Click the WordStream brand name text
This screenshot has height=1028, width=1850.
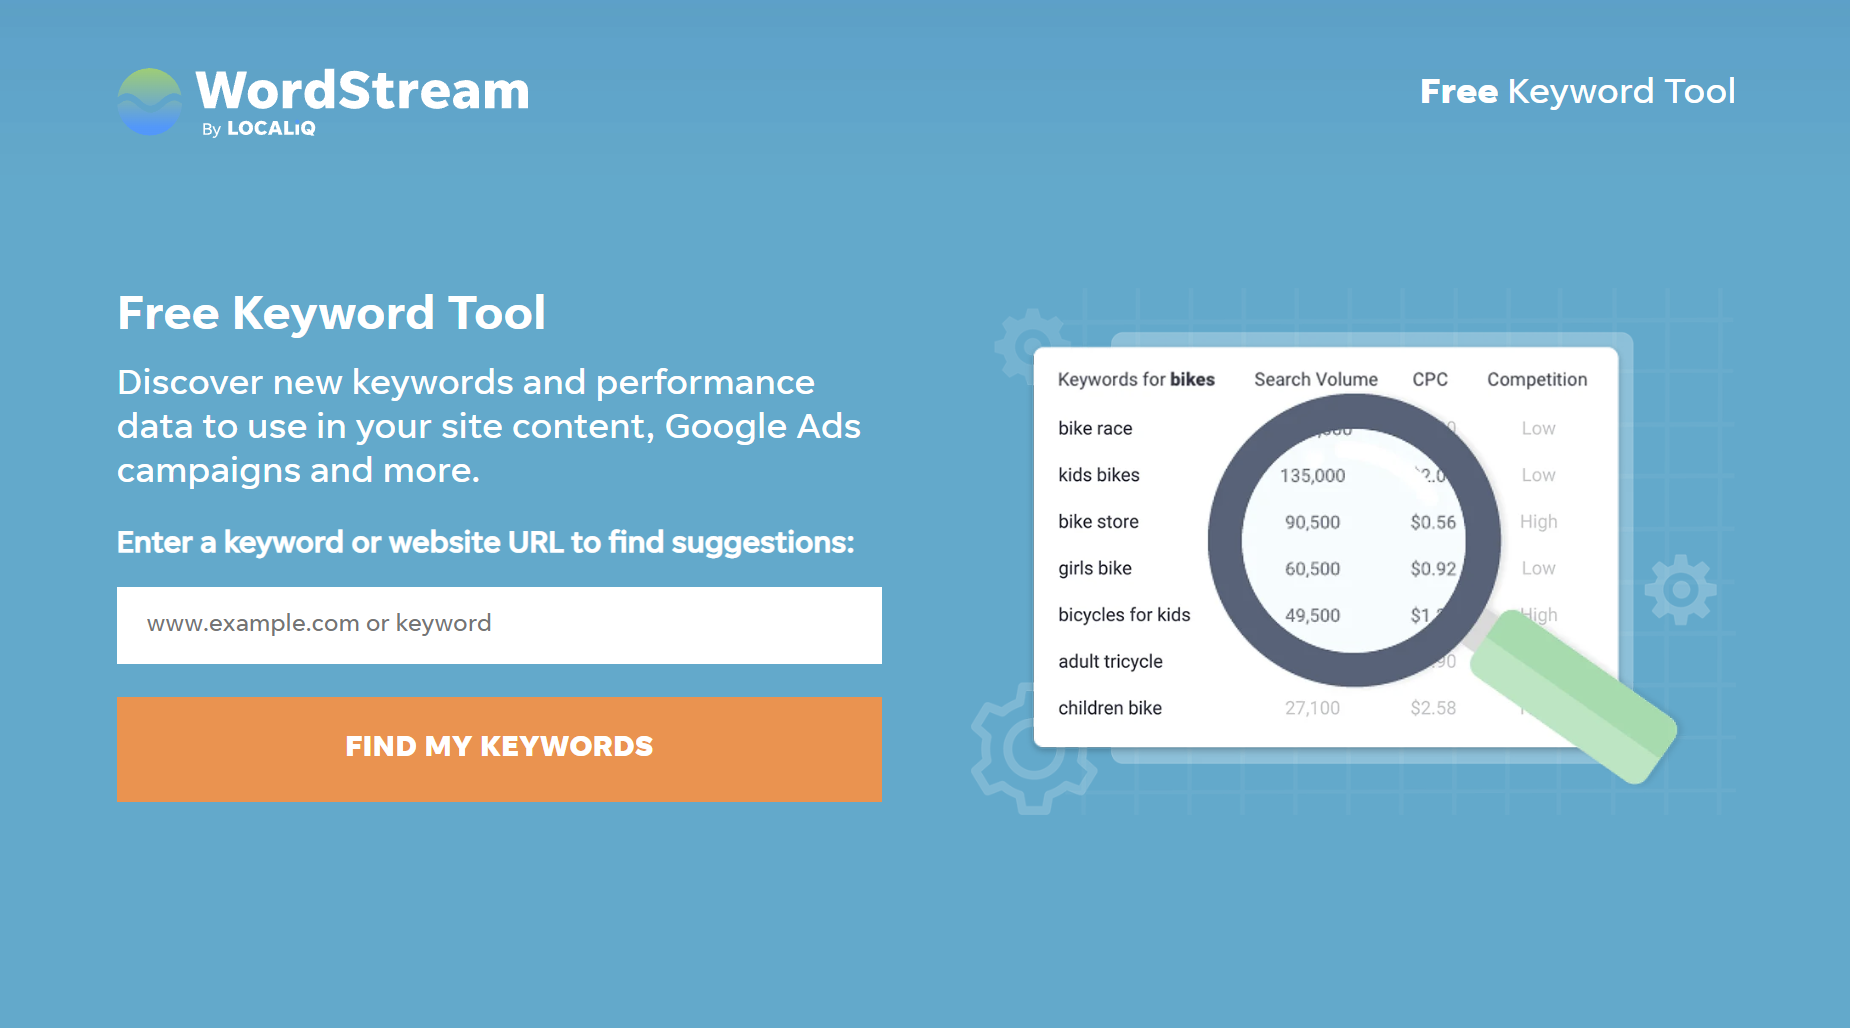pos(362,90)
